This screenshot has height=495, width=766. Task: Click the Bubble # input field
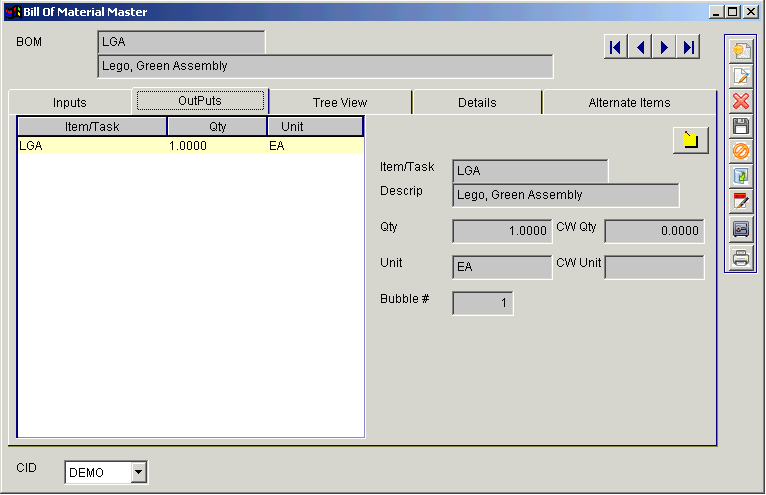483,303
